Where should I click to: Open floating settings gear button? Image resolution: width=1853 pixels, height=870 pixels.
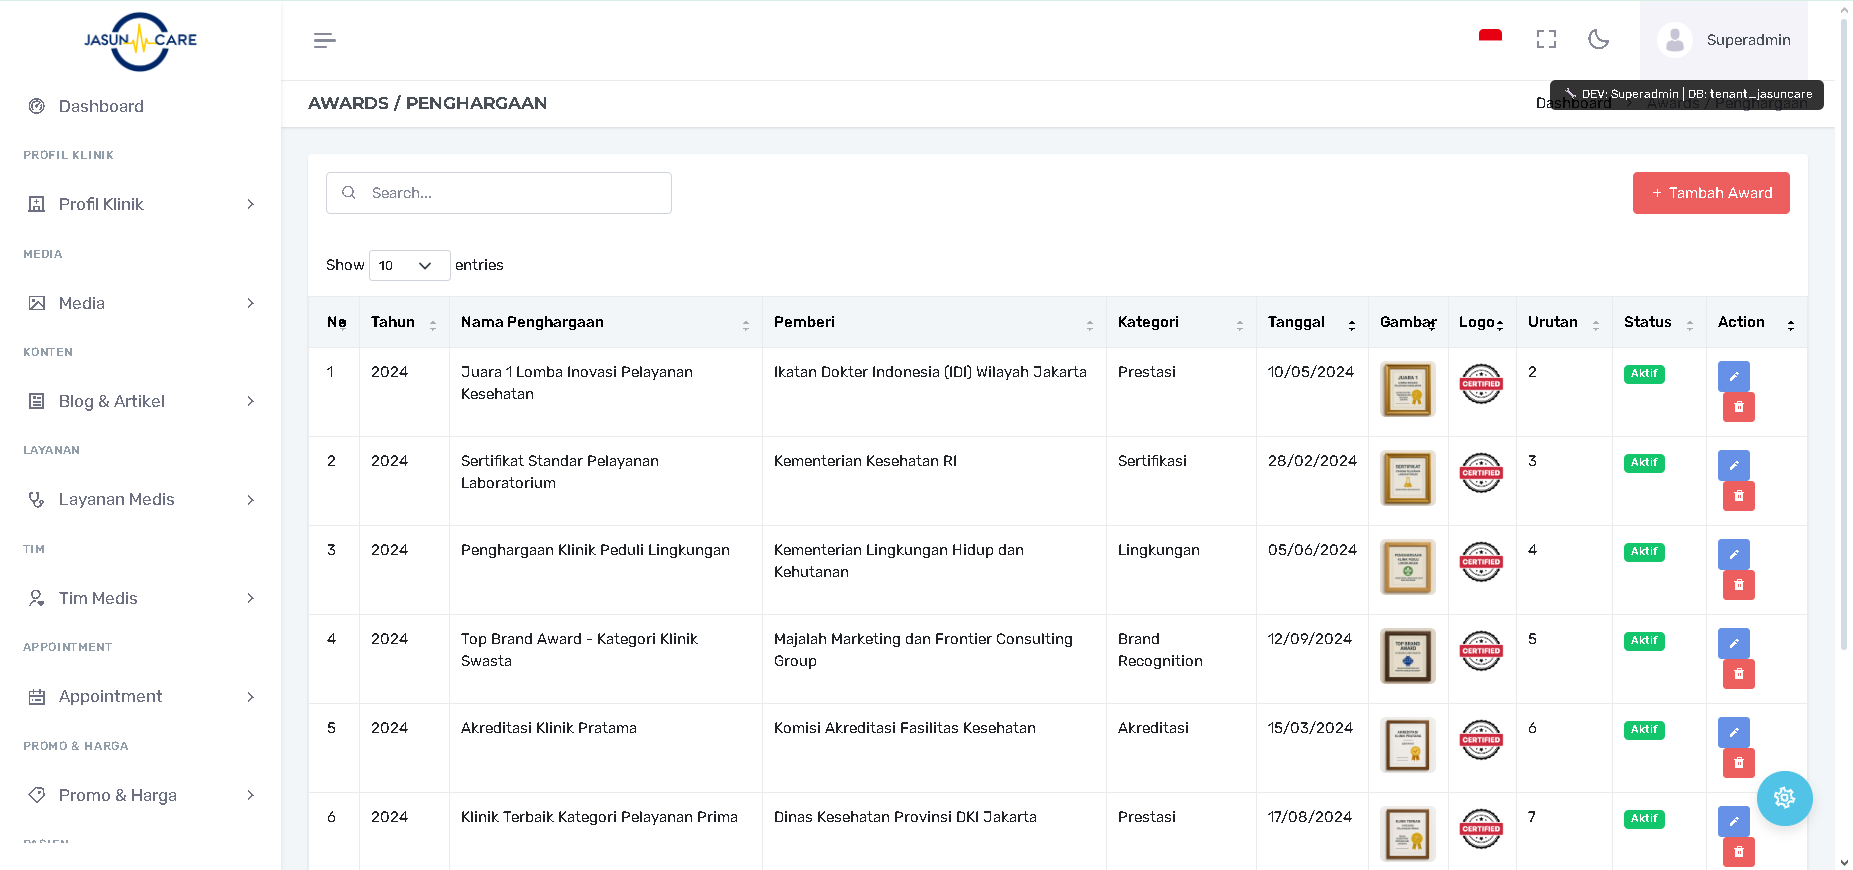click(x=1784, y=797)
